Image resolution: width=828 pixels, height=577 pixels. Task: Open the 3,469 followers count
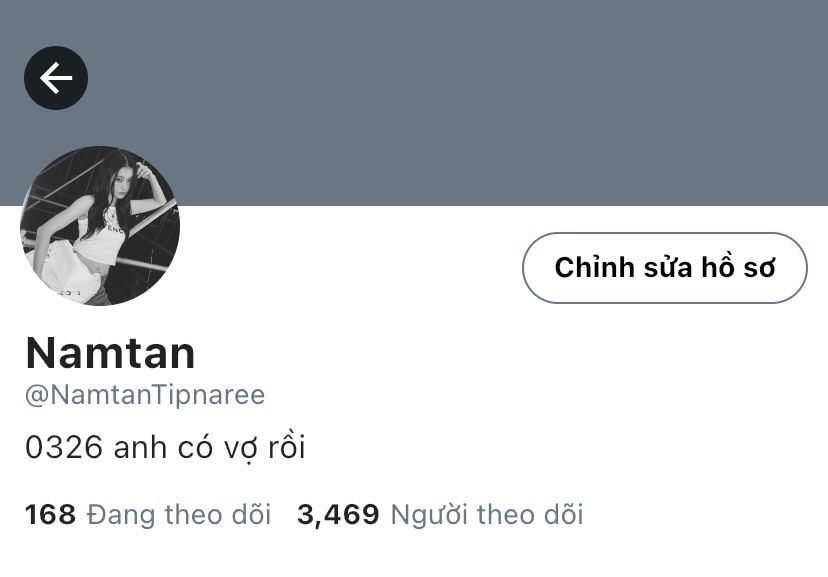pyautogui.click(x=338, y=515)
